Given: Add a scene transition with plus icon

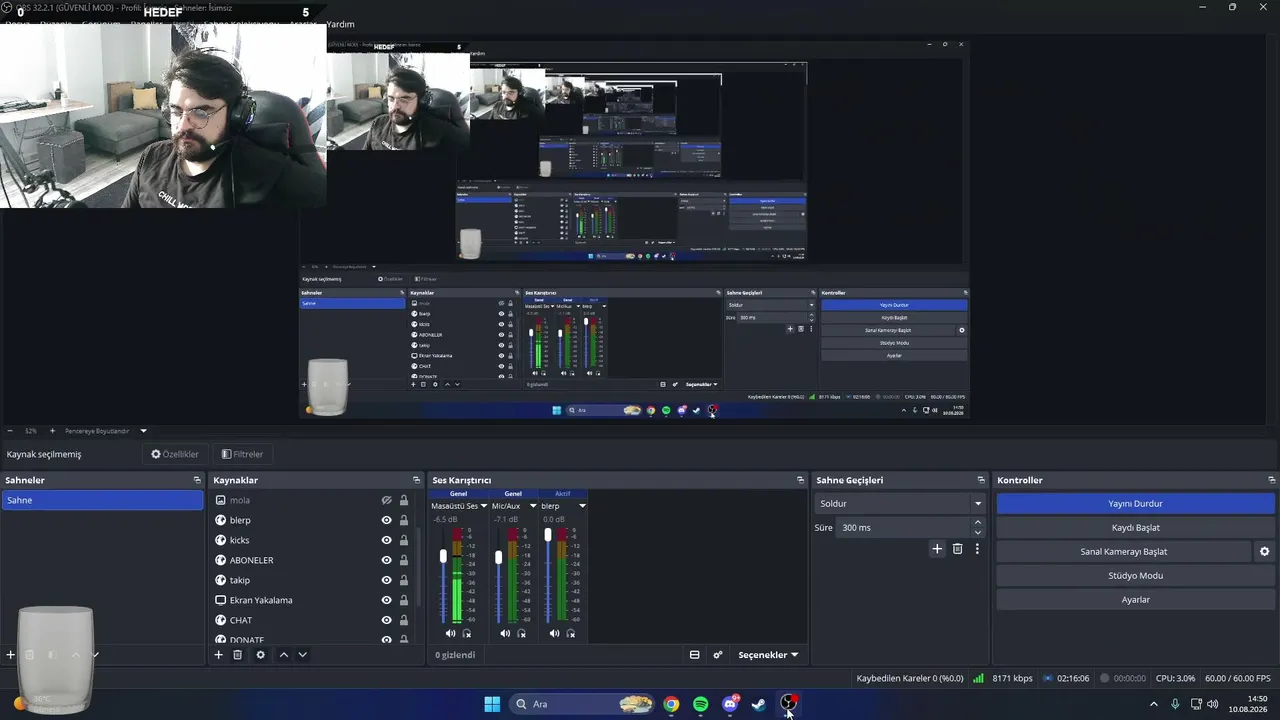Looking at the screenshot, I should (937, 549).
